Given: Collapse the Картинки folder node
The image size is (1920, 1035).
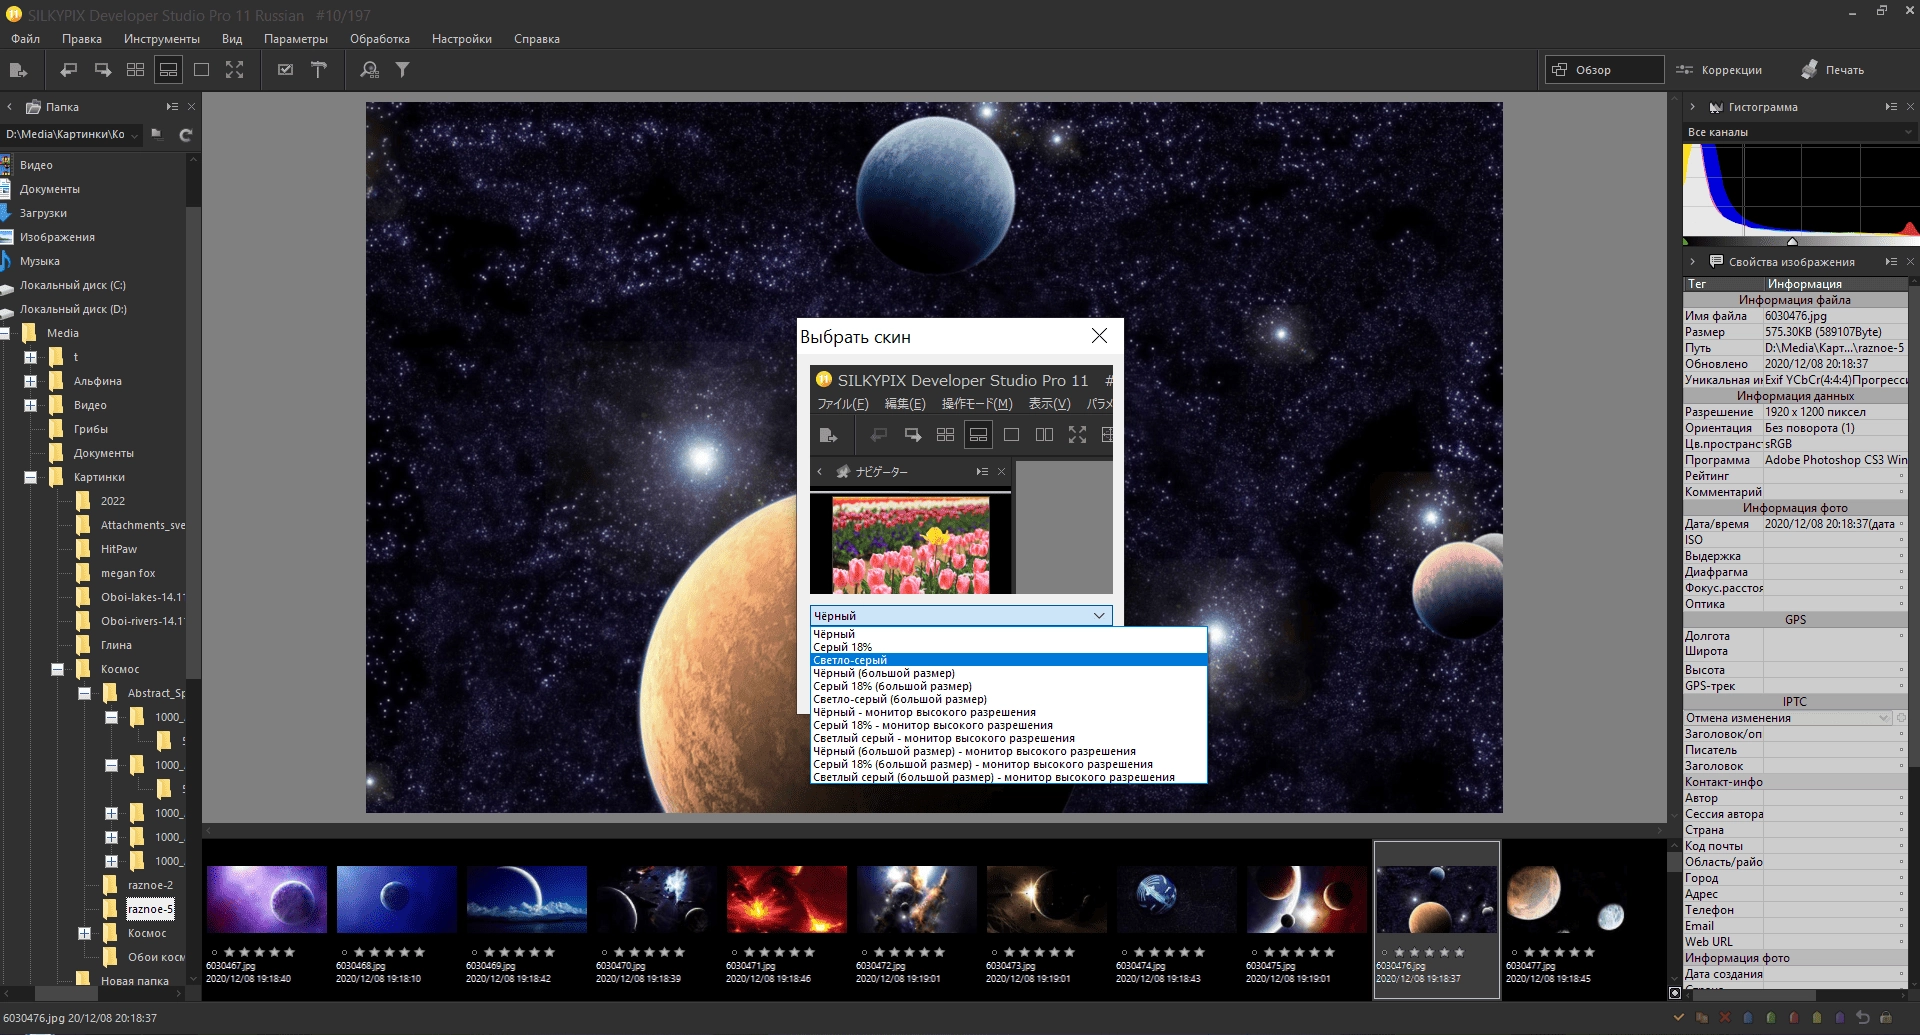Looking at the screenshot, I should pyautogui.click(x=30, y=477).
